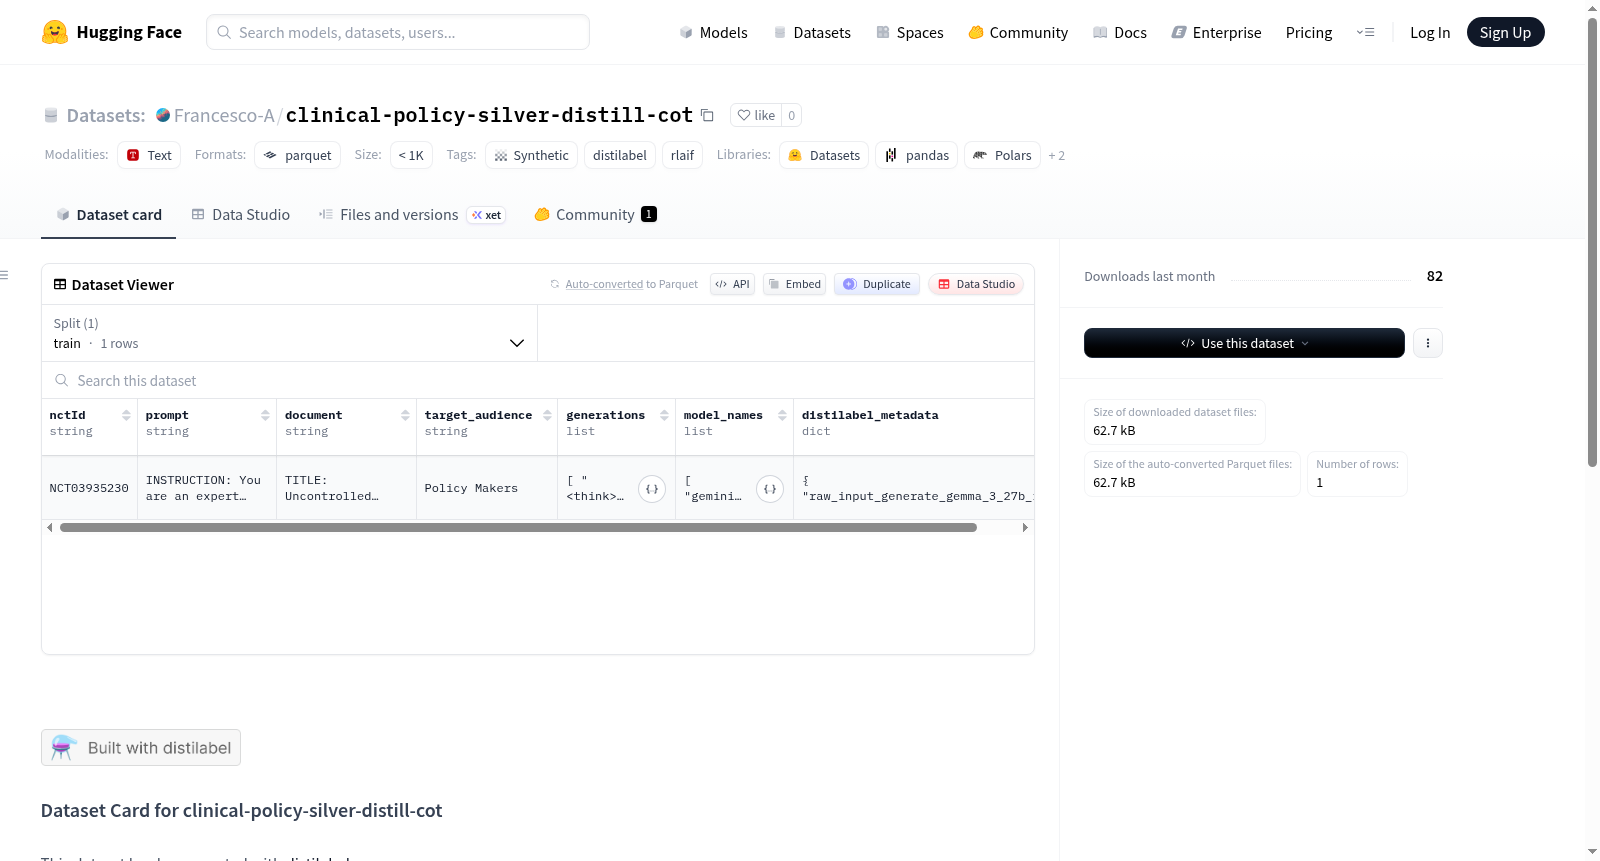The image size is (1600, 861).
Task: Open the Models page
Action: 713,32
